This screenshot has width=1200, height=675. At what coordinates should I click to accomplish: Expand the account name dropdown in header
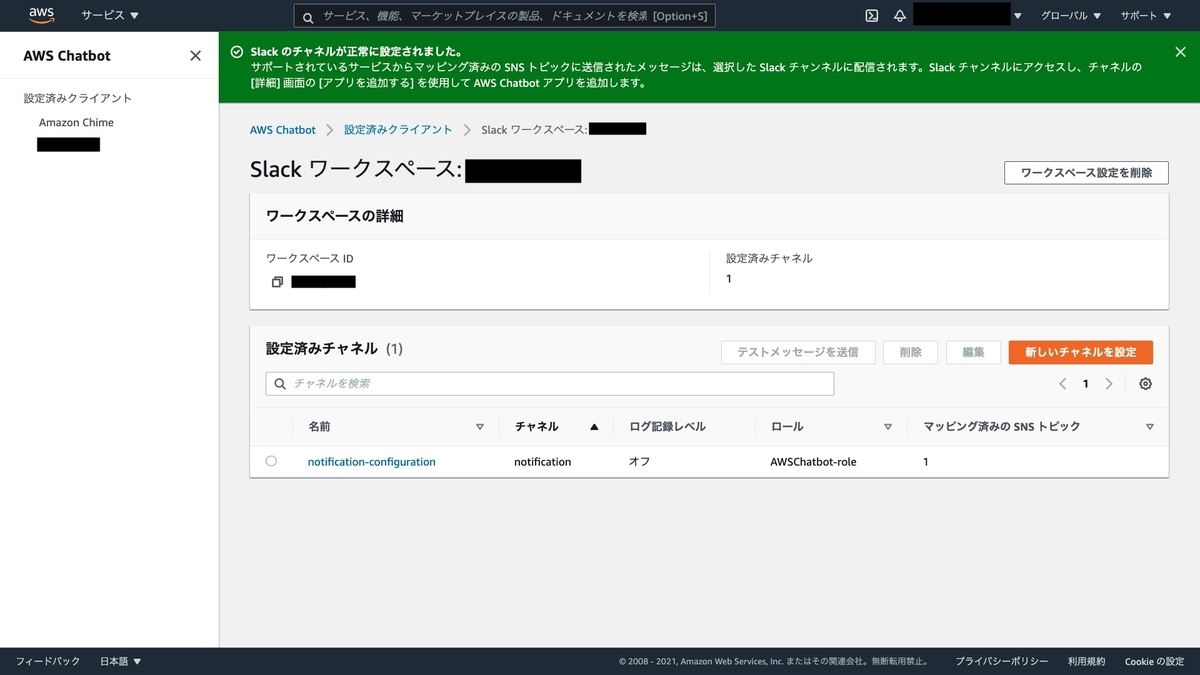(968, 16)
